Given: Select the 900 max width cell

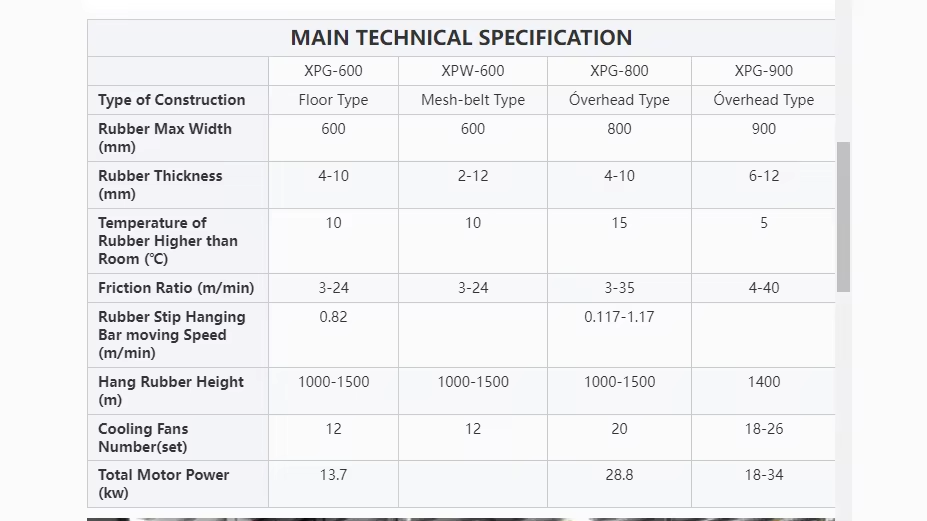Looking at the screenshot, I should coord(763,129).
